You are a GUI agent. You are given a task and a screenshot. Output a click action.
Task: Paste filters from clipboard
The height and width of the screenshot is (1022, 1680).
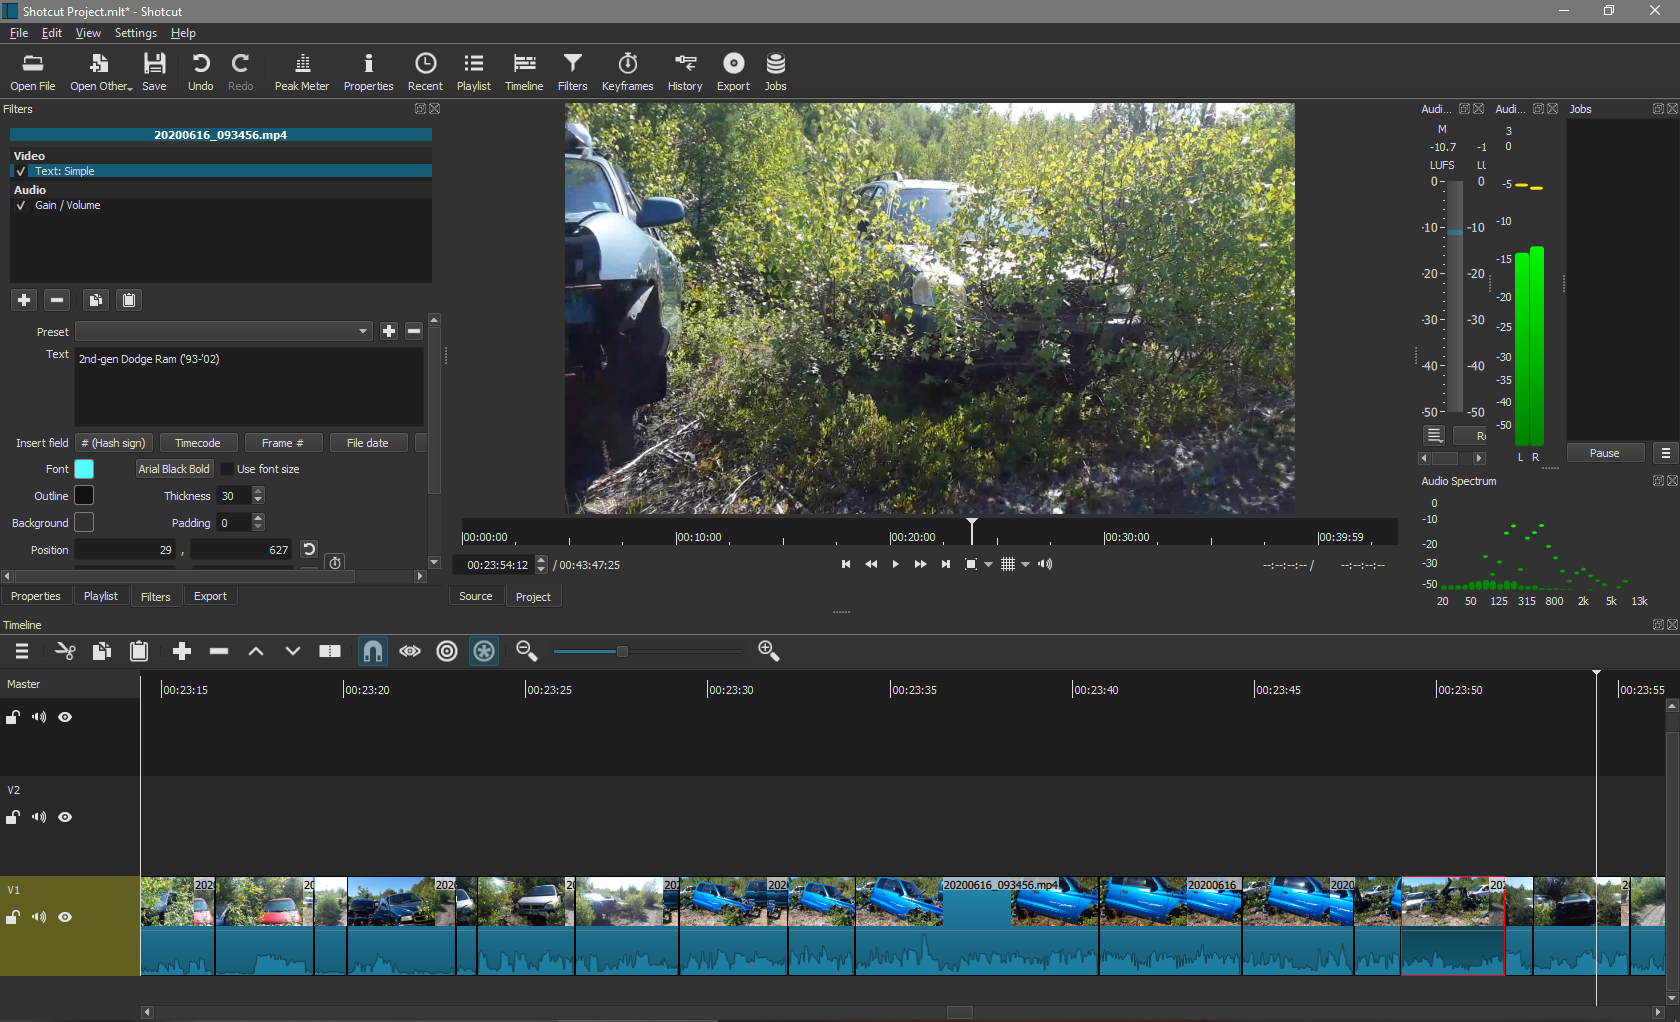129,300
